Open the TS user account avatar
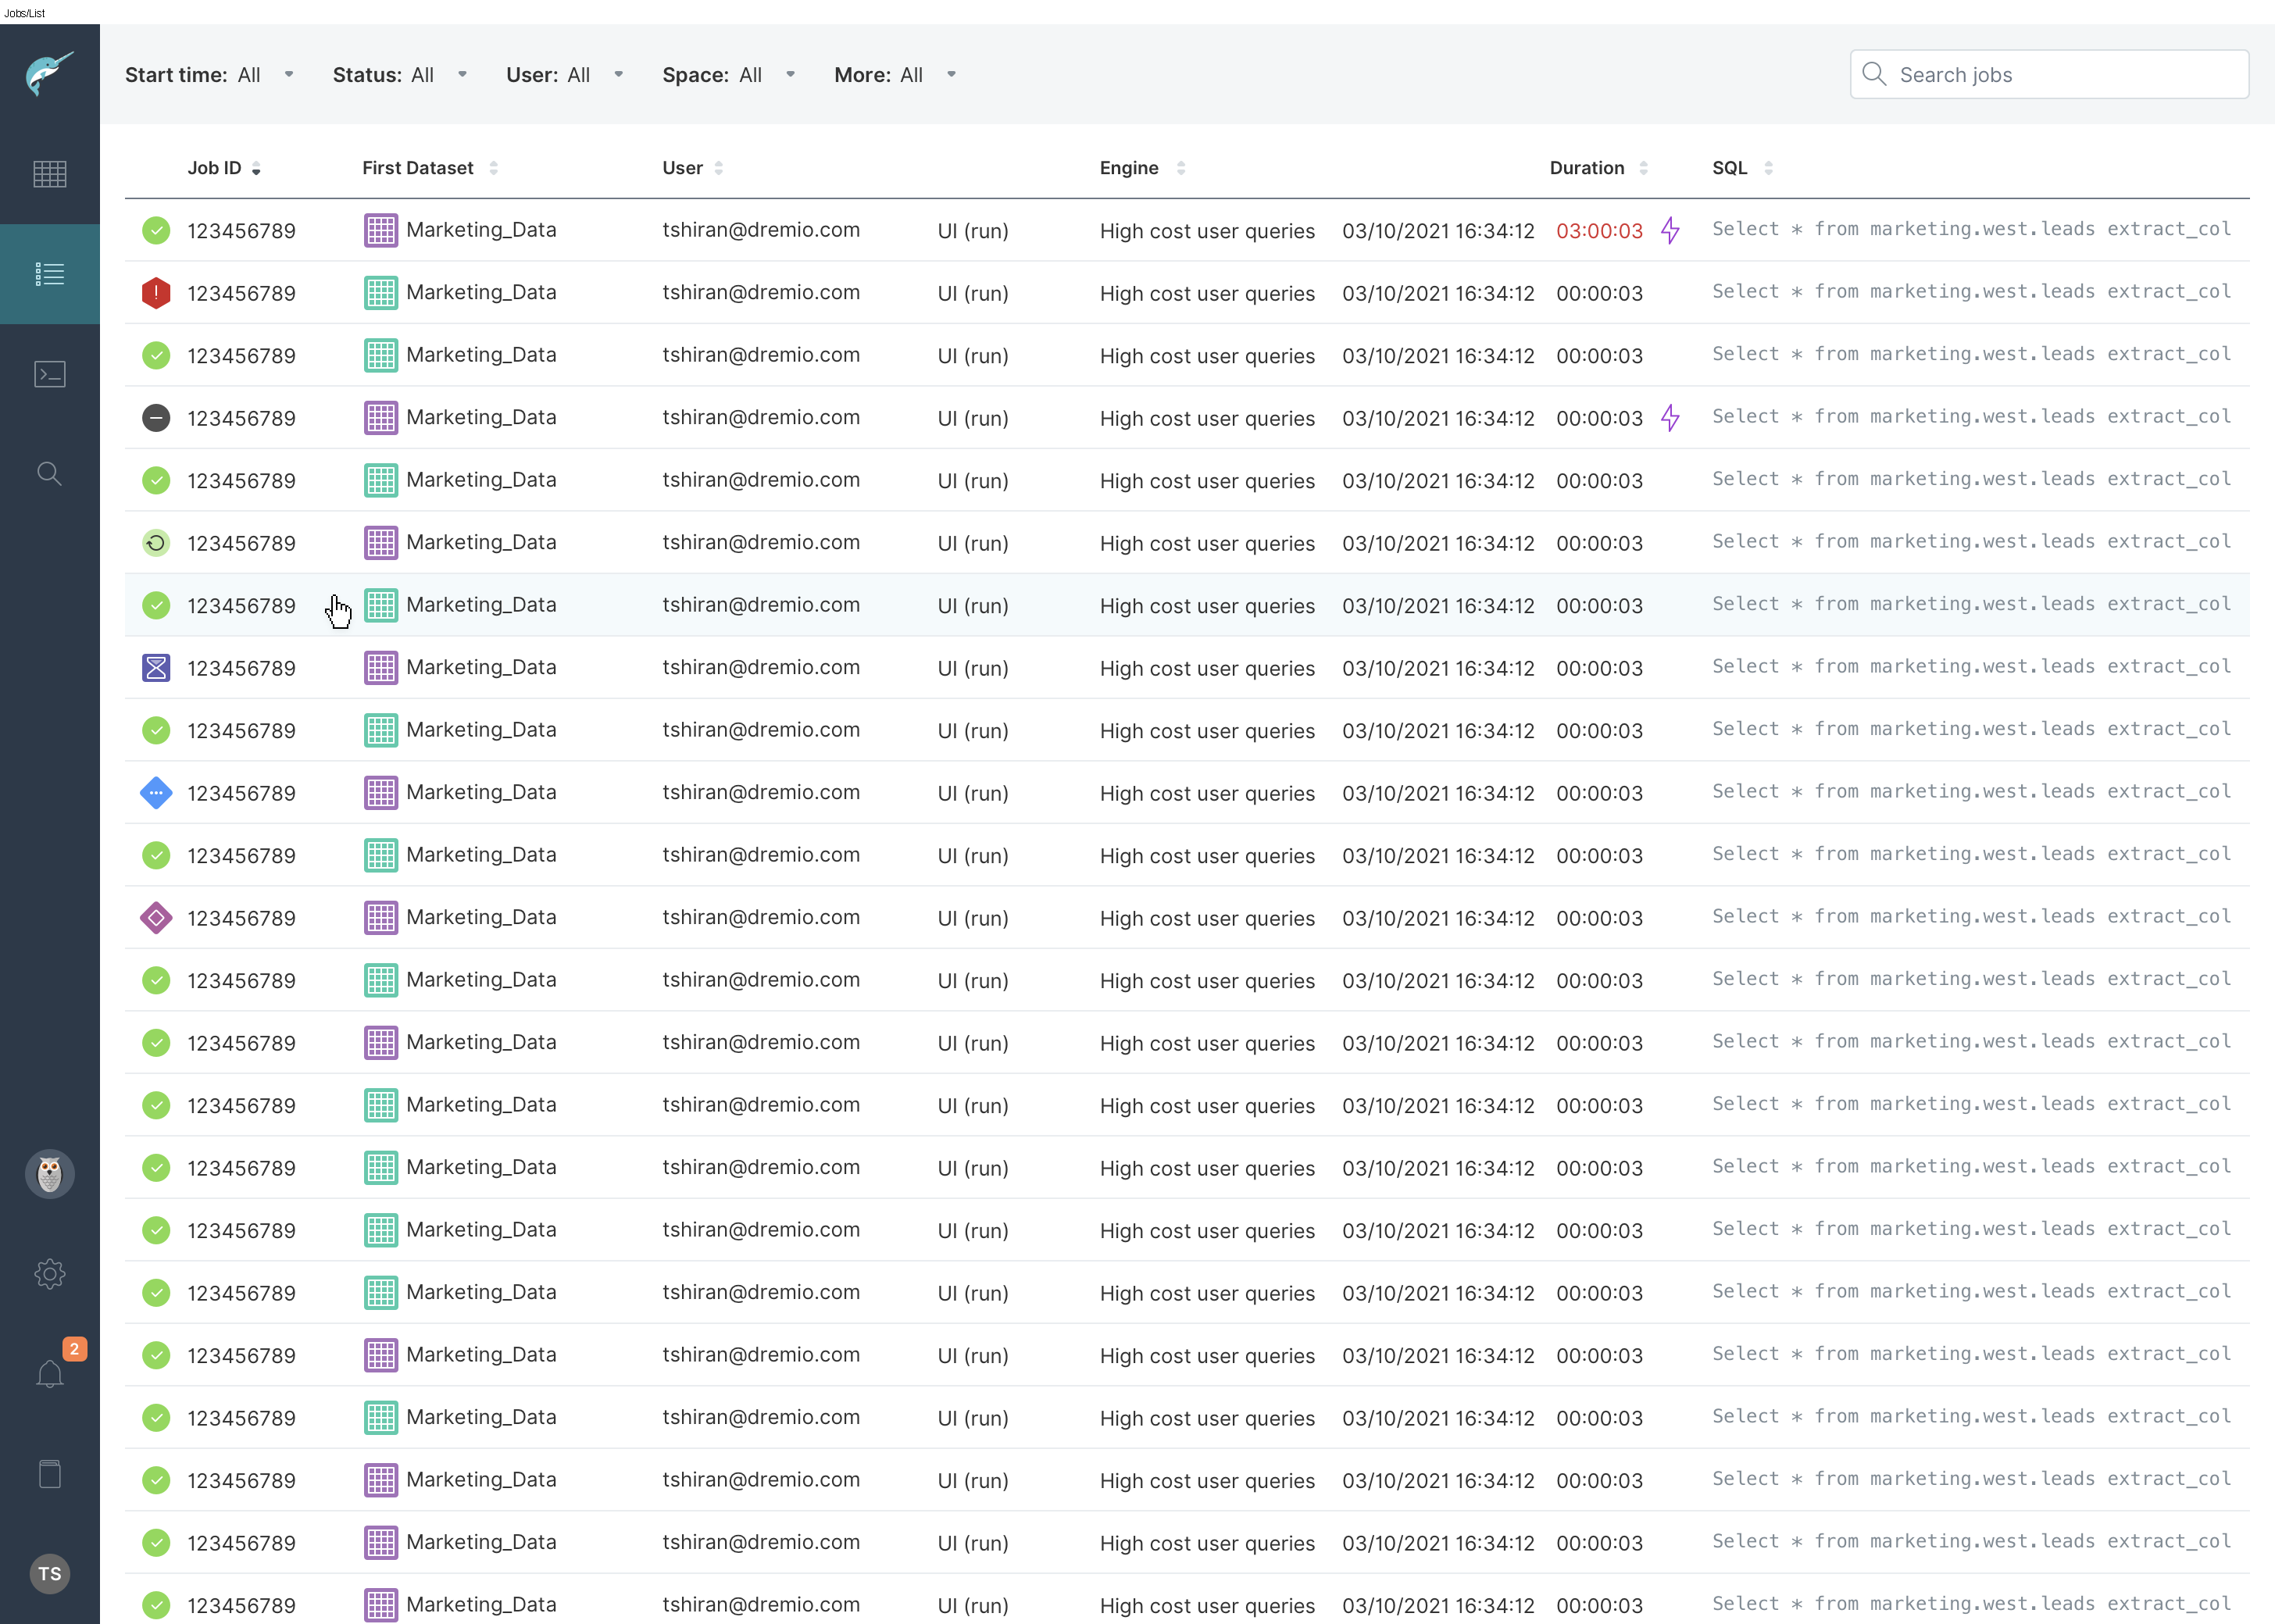The width and height of the screenshot is (2275, 1624). pyautogui.click(x=50, y=1574)
